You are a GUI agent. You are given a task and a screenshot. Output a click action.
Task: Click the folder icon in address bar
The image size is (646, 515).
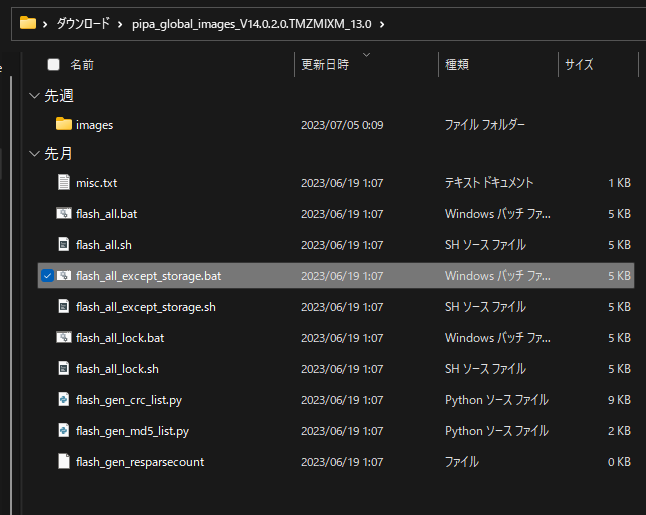point(28,23)
